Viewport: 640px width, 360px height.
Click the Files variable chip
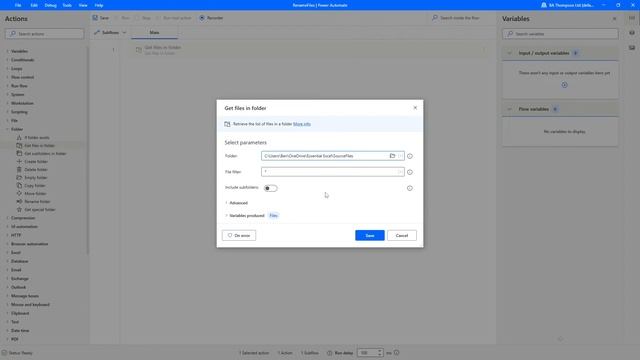click(273, 216)
